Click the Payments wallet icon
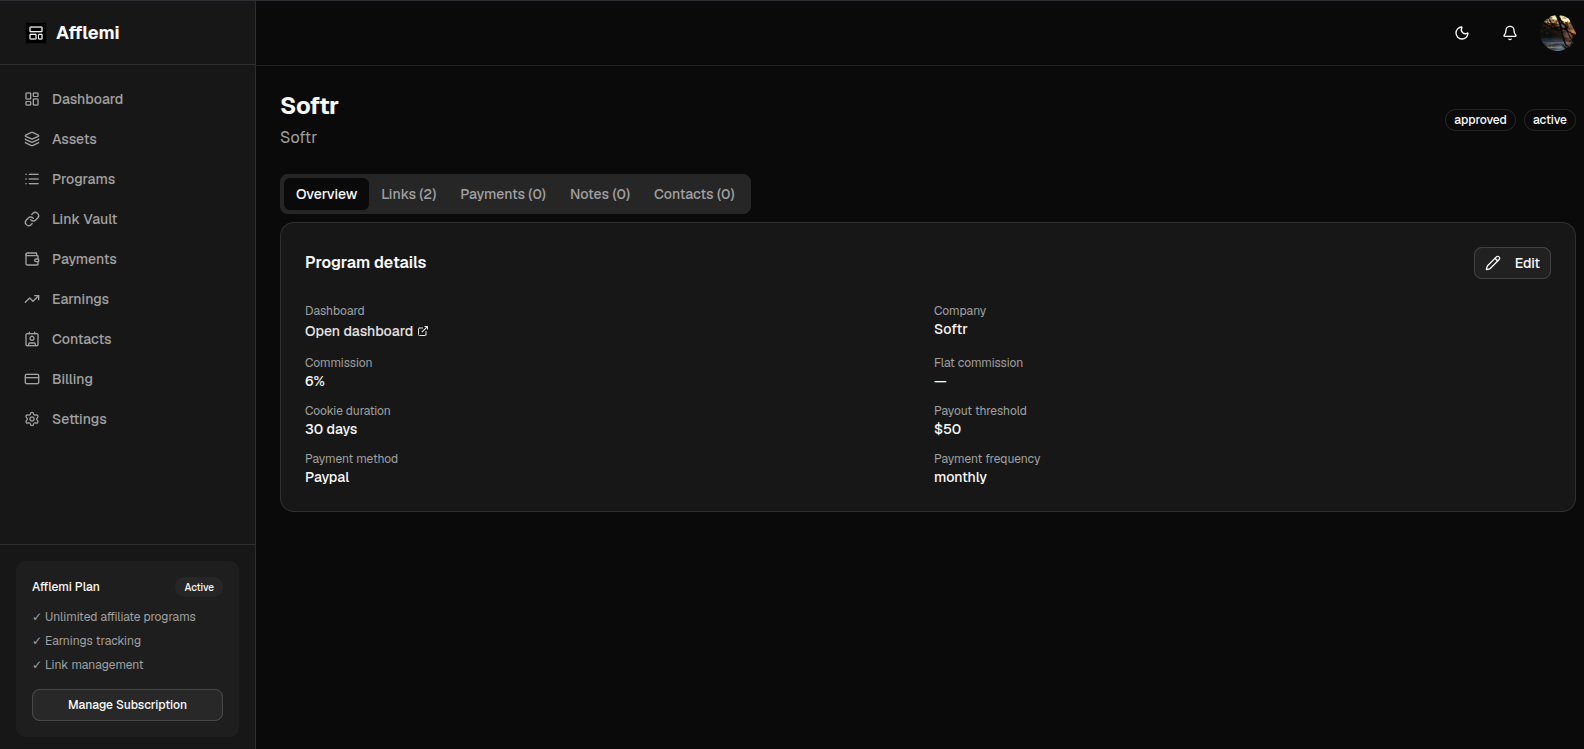This screenshot has height=749, width=1584. pos(32,259)
